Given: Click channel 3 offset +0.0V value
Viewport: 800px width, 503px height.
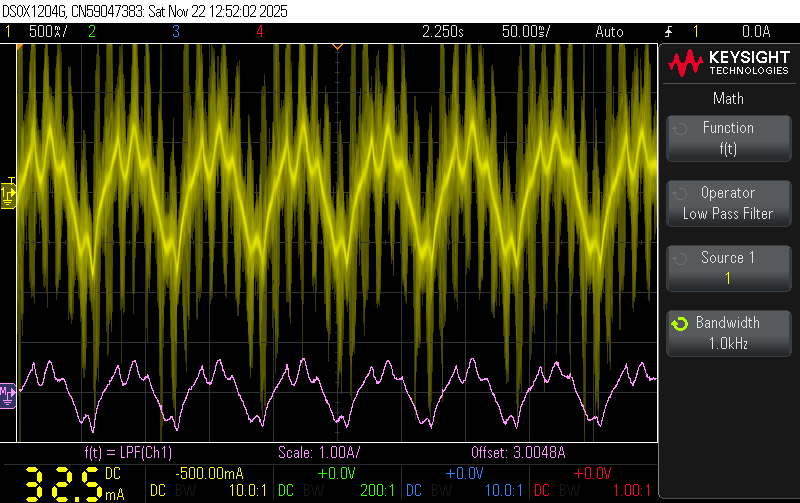Looking at the screenshot, I should 464,473.
